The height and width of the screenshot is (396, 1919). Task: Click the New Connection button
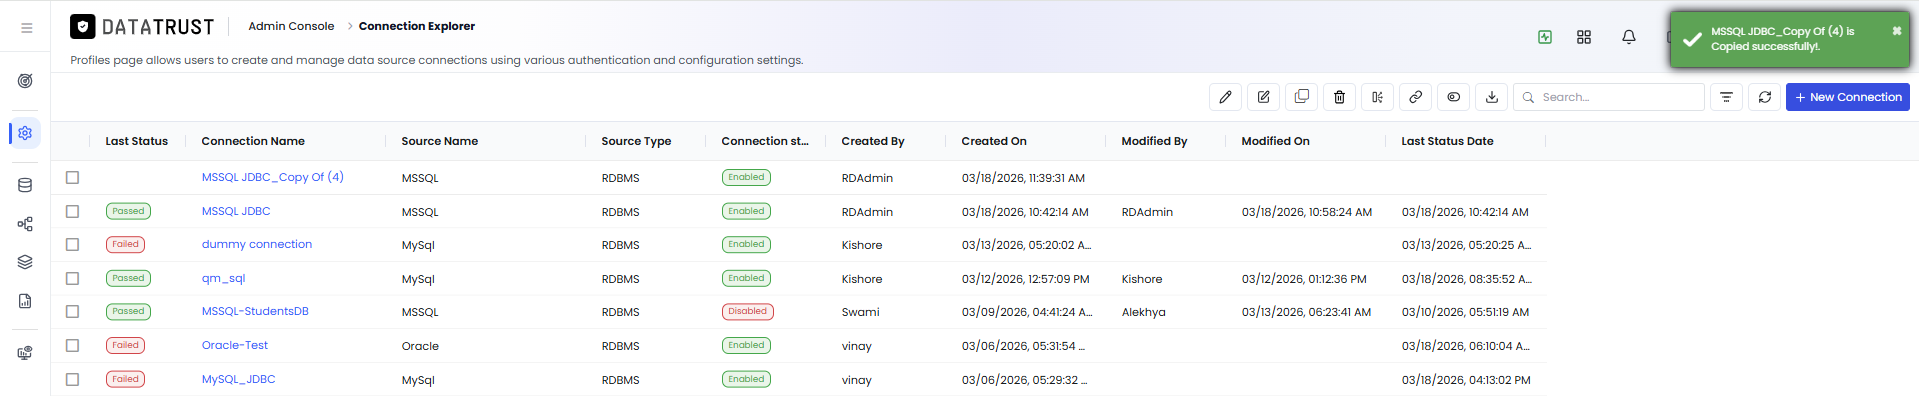tap(1848, 97)
